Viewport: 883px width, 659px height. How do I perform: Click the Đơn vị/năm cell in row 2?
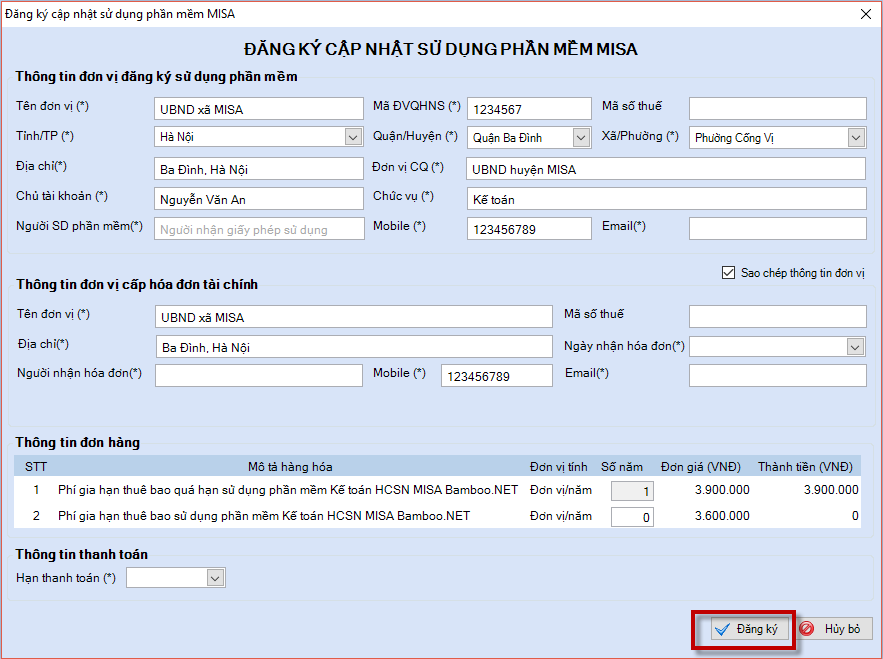561,516
